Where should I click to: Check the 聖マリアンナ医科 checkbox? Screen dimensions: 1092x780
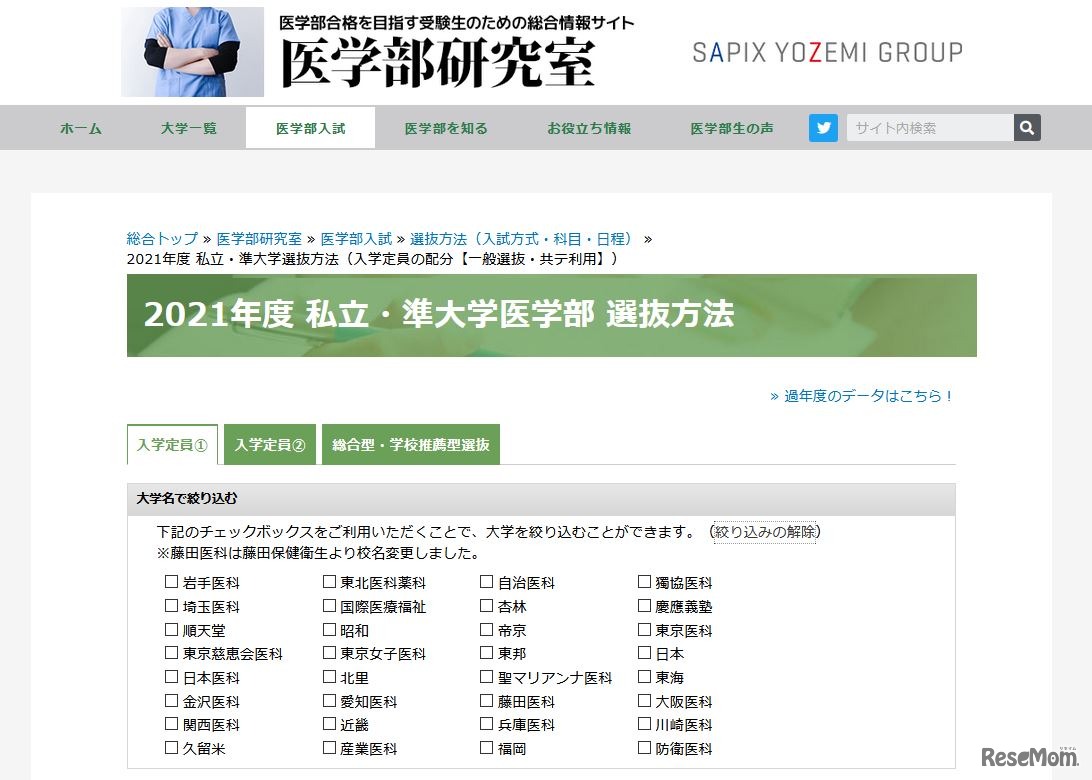click(x=487, y=677)
